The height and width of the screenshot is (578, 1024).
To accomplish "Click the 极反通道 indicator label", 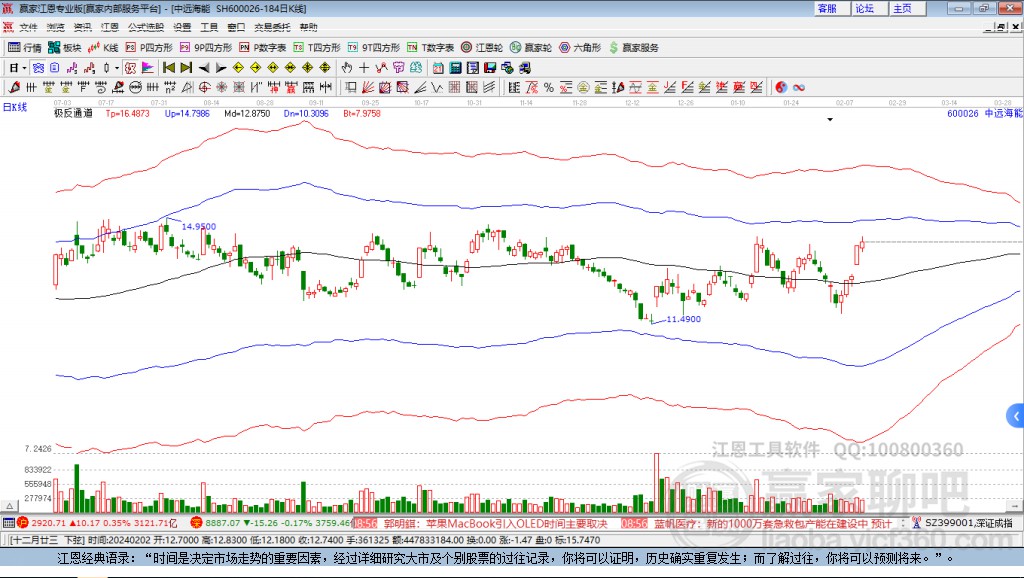I will point(72,114).
